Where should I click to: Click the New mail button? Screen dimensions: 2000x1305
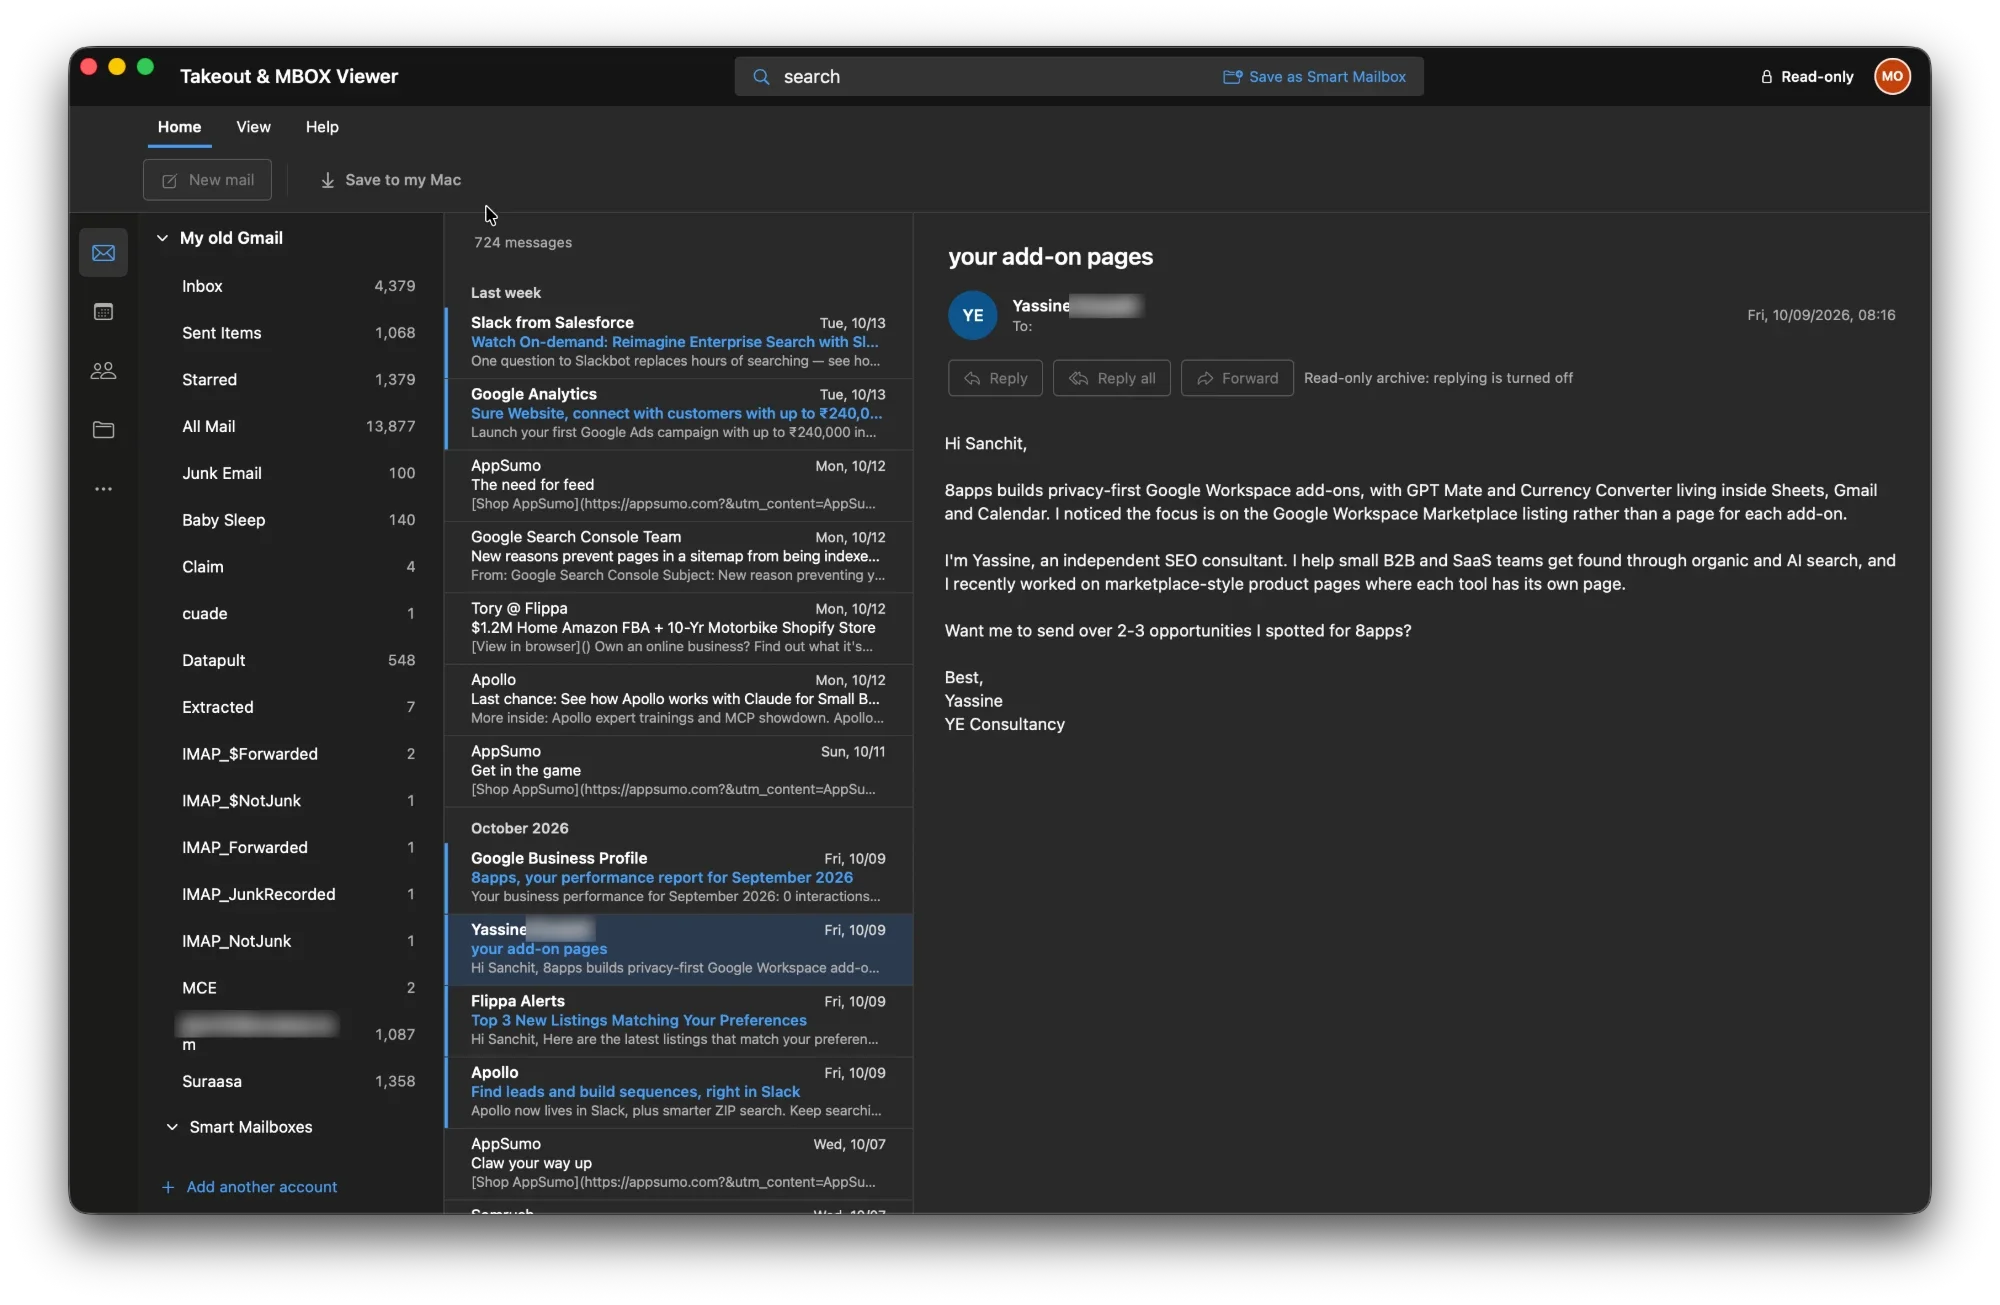(x=207, y=180)
